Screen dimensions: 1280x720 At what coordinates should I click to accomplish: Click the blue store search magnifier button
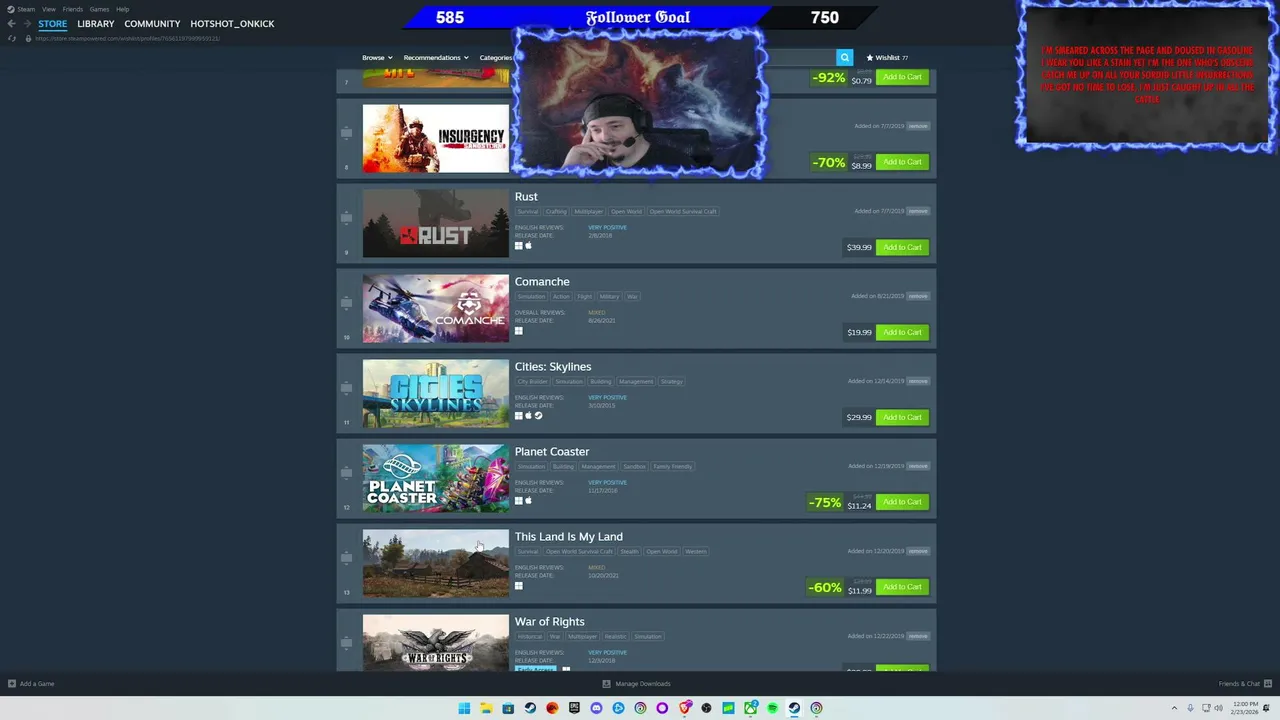coord(845,57)
